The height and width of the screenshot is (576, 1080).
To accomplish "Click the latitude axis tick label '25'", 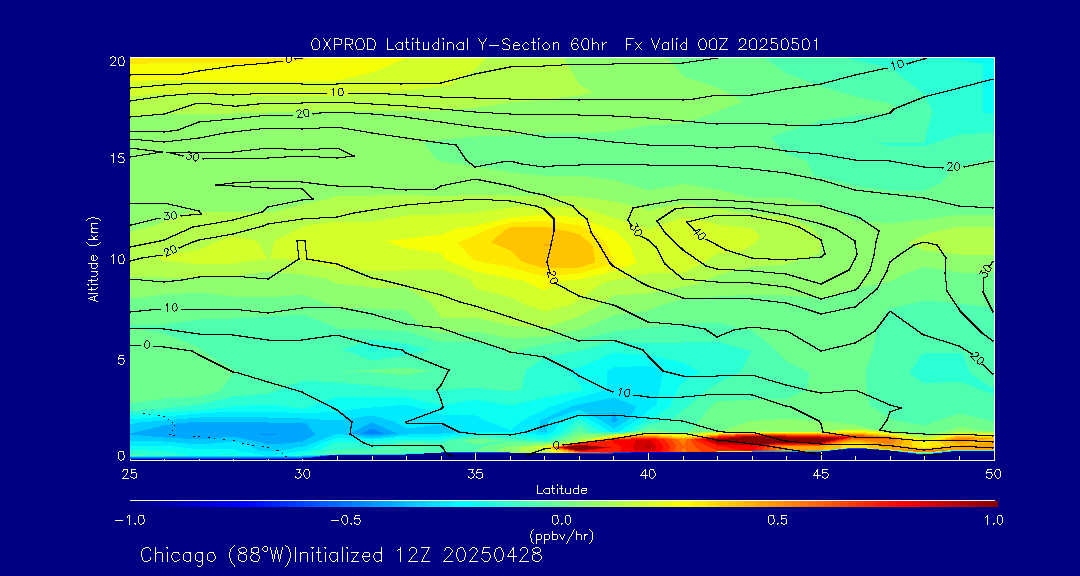I will (x=129, y=474).
